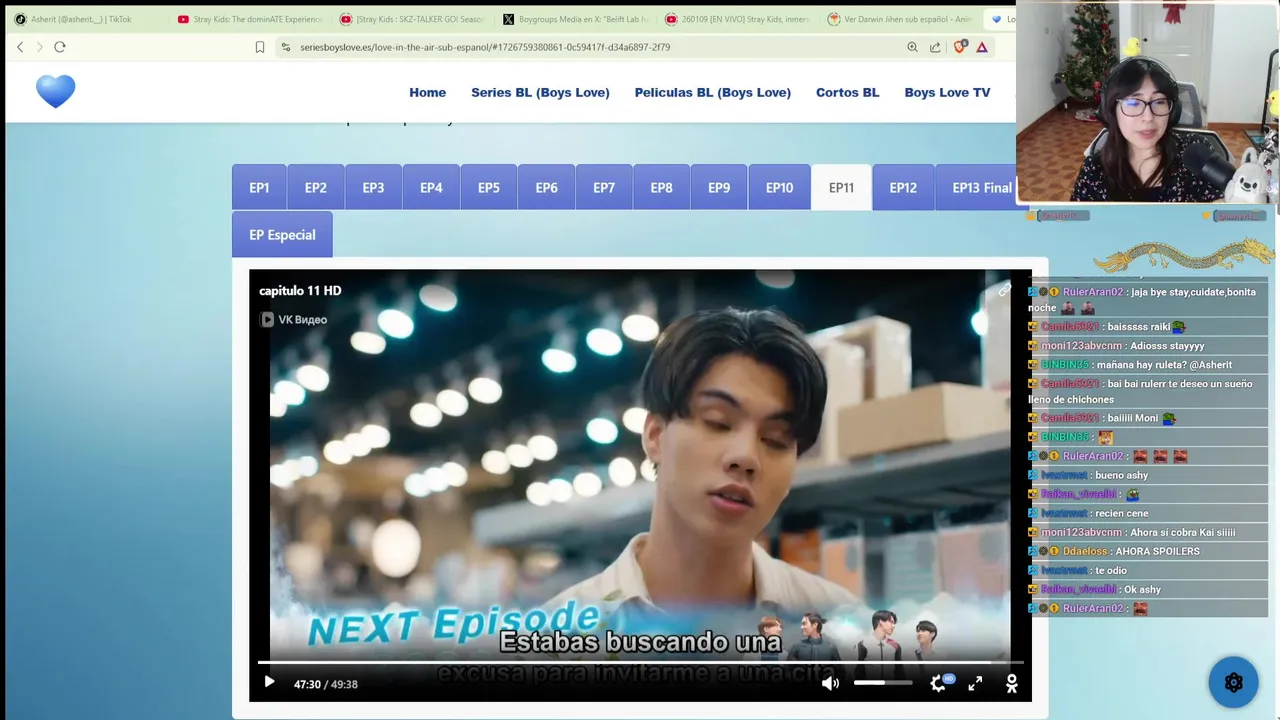Switch to Boygroups Media en X tab
Image resolution: width=1280 pixels, height=720 pixels.
(575, 19)
